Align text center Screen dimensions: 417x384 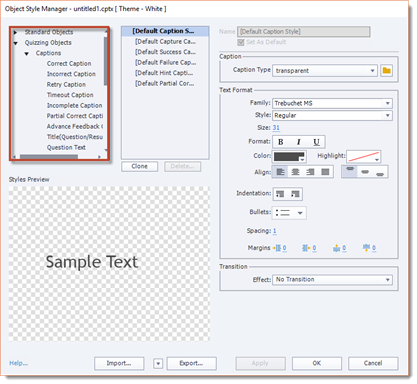[x=295, y=172]
